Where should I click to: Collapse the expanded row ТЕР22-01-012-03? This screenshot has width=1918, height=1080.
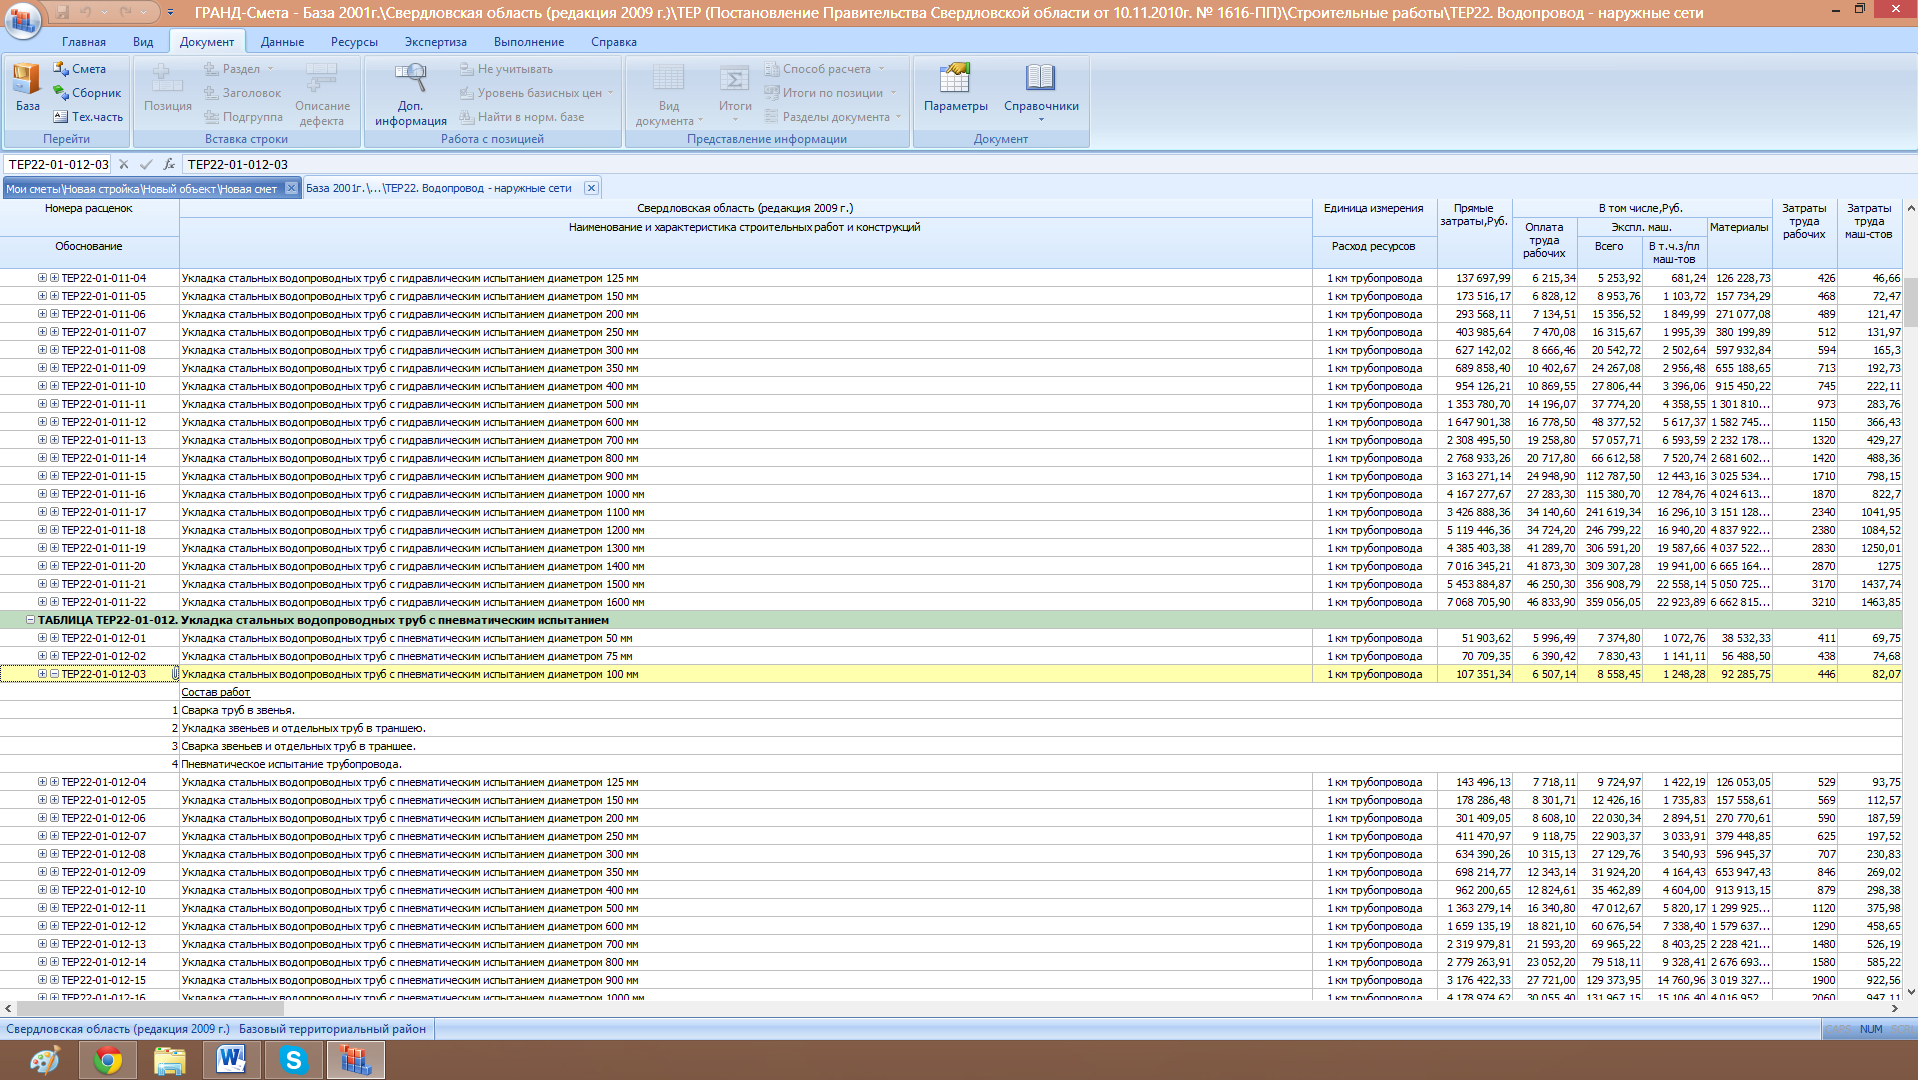coord(54,674)
